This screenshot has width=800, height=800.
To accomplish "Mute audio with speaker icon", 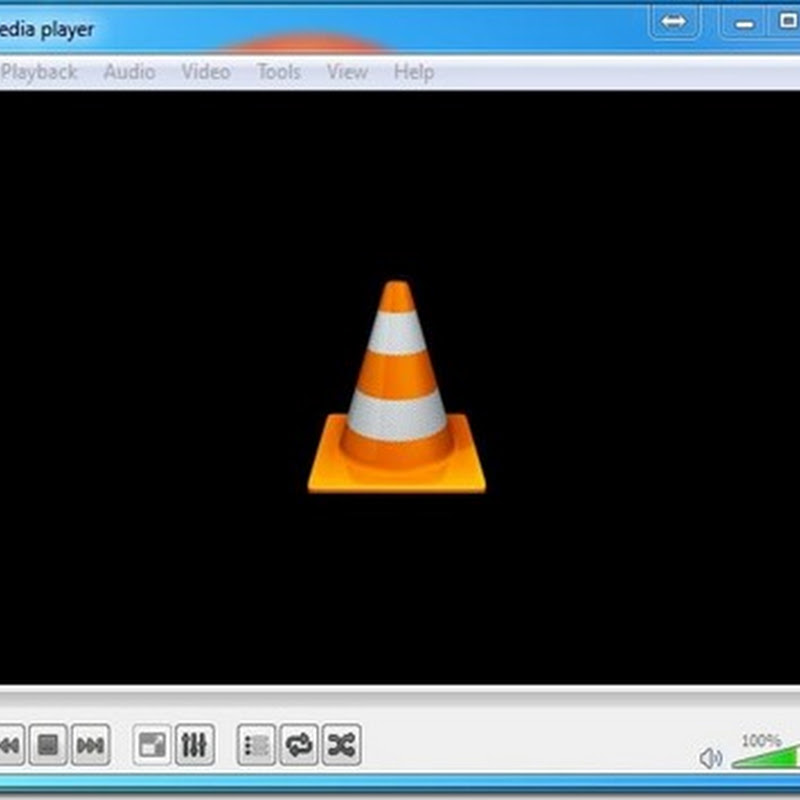I will click(710, 758).
